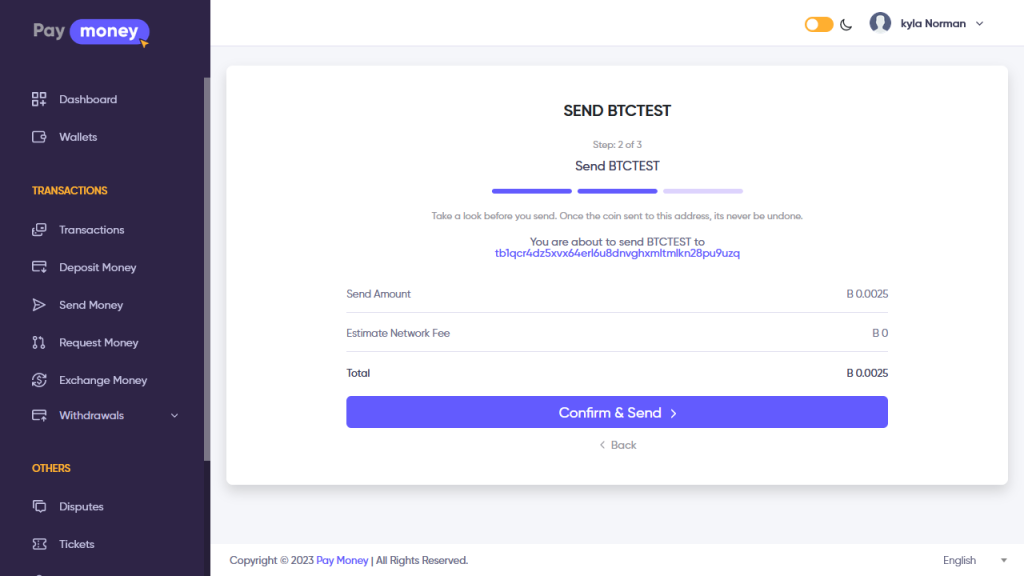Viewport: 1024px width, 576px height.
Task: Click the Request Money icon
Action: pos(39,343)
